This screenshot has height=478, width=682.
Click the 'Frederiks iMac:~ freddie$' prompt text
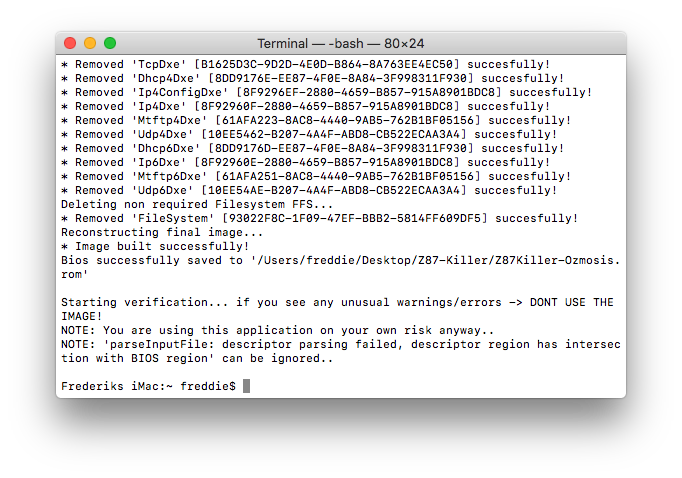click(x=148, y=386)
